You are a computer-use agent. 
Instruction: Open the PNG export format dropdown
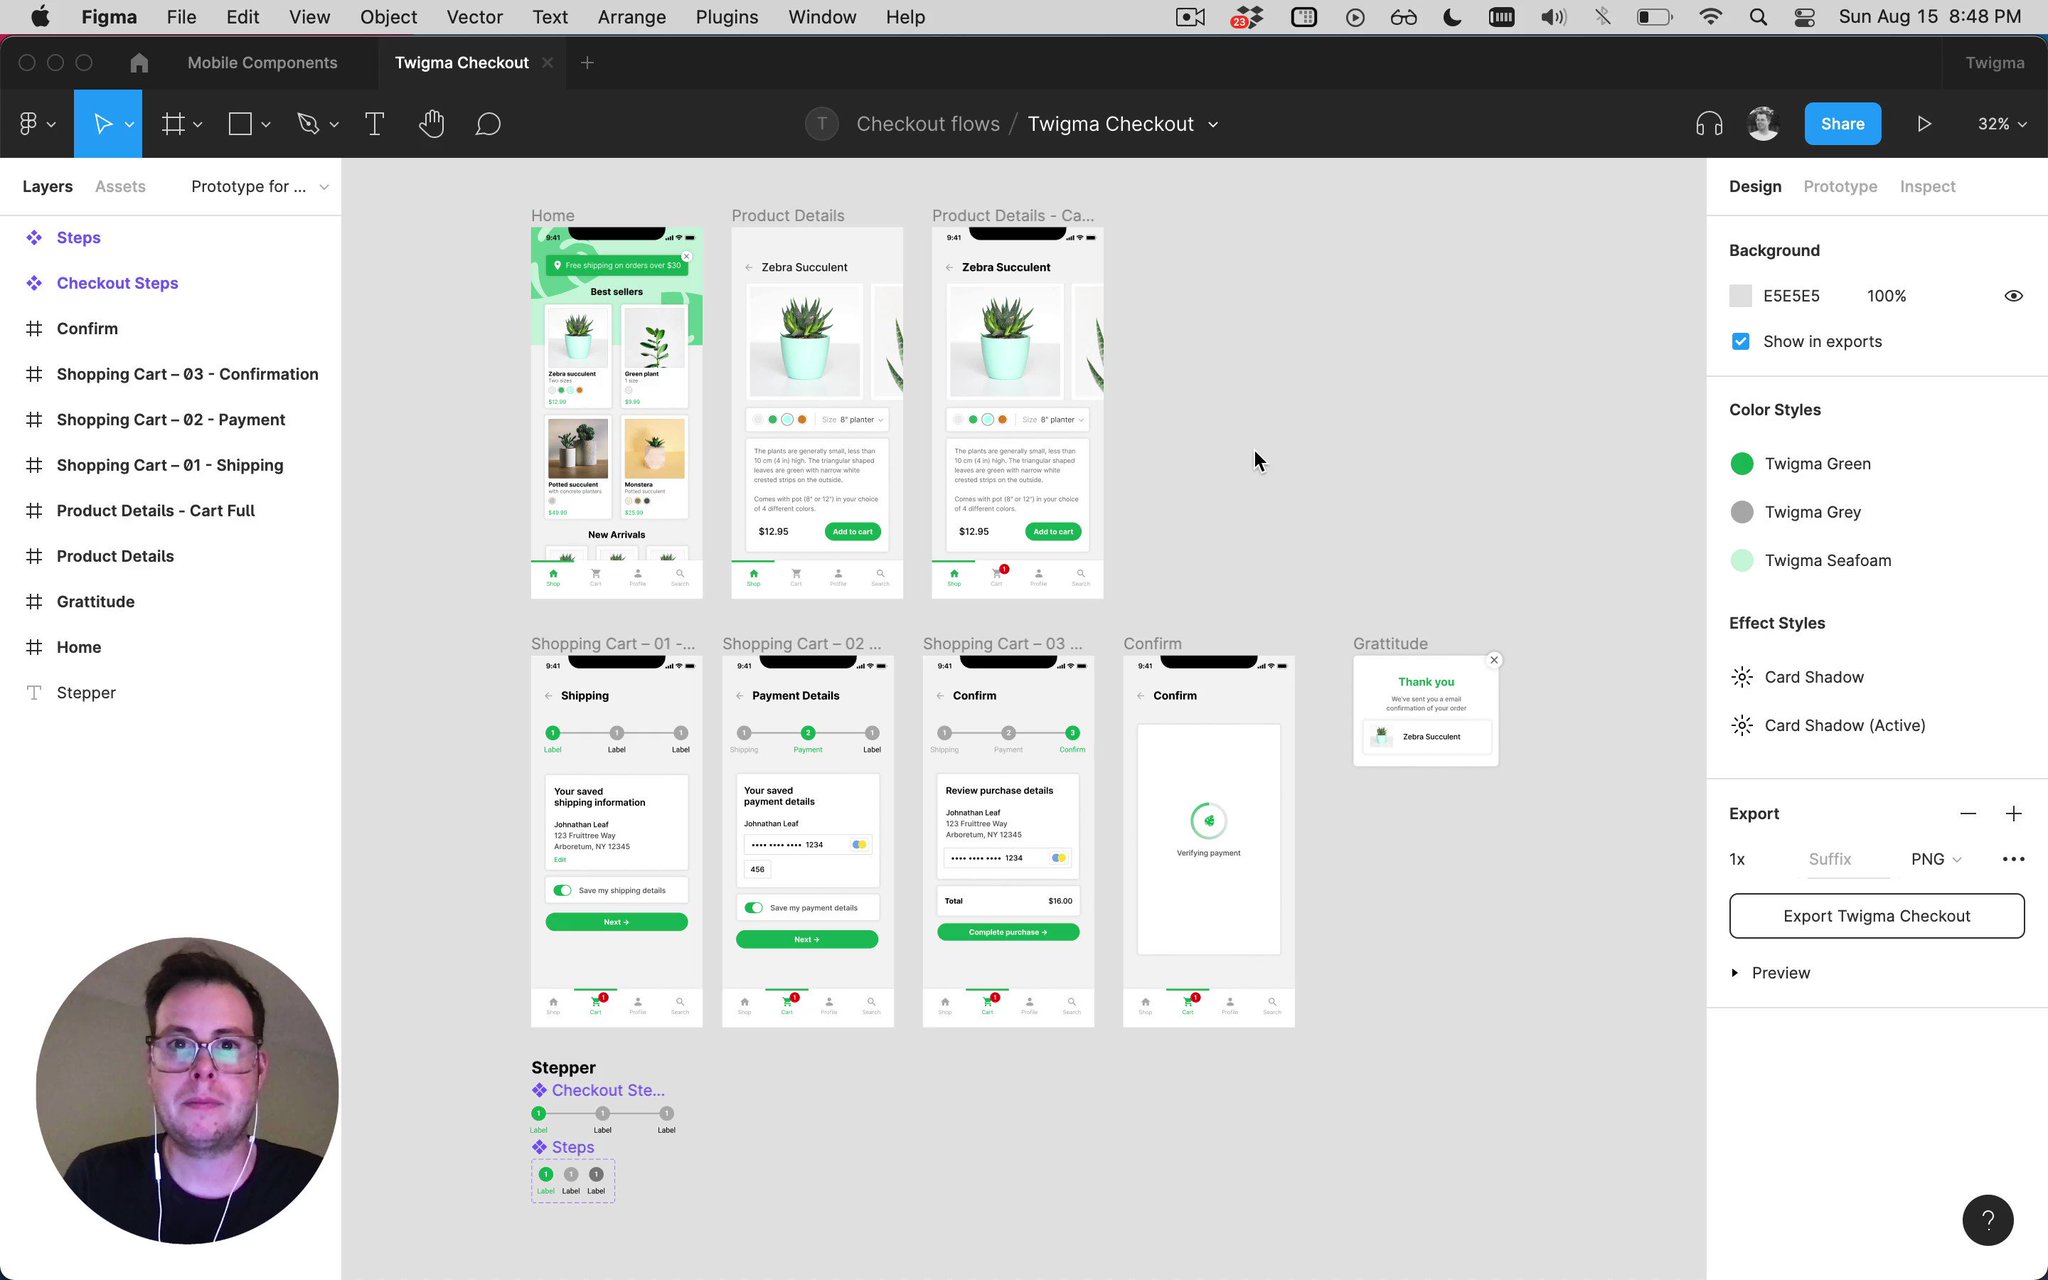[1934, 858]
